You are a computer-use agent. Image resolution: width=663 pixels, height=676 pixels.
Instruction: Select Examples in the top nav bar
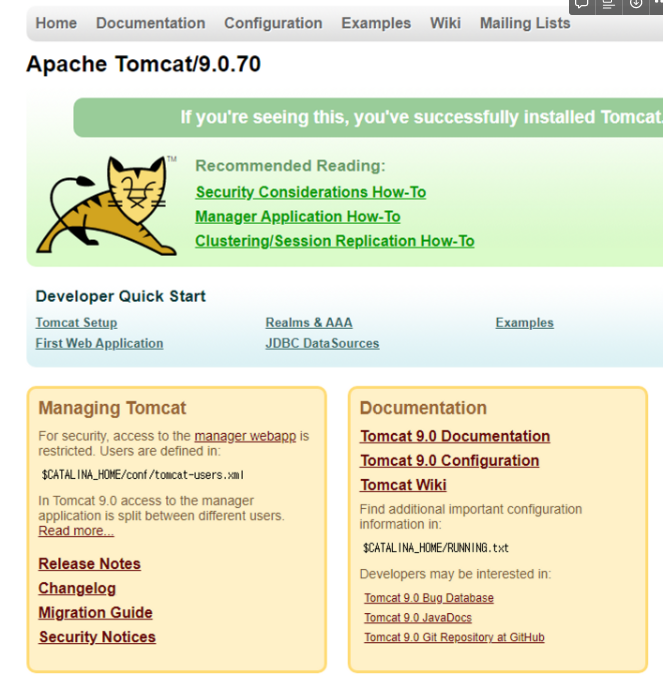376,23
